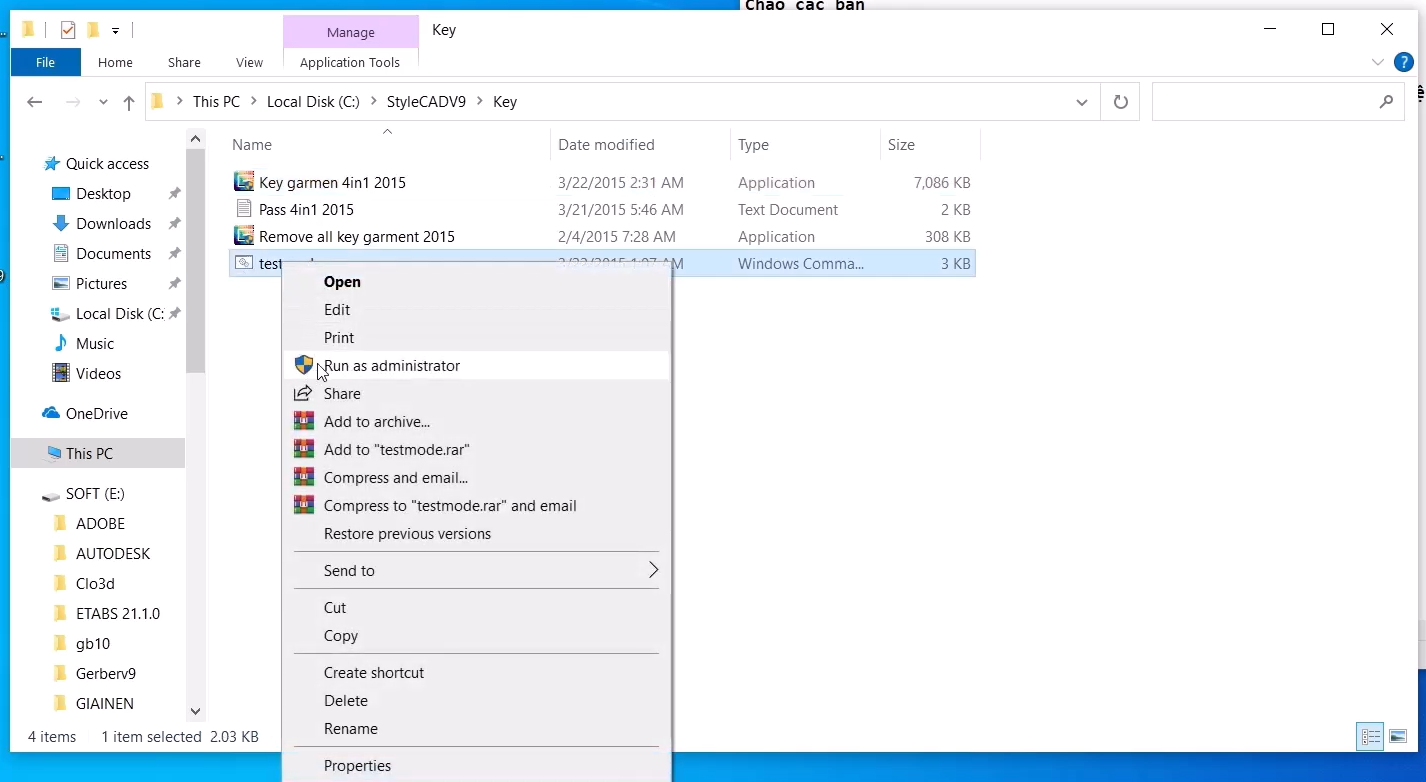The height and width of the screenshot is (782, 1426).
Task: Switch to large thumbnails view icon
Action: (1398, 737)
